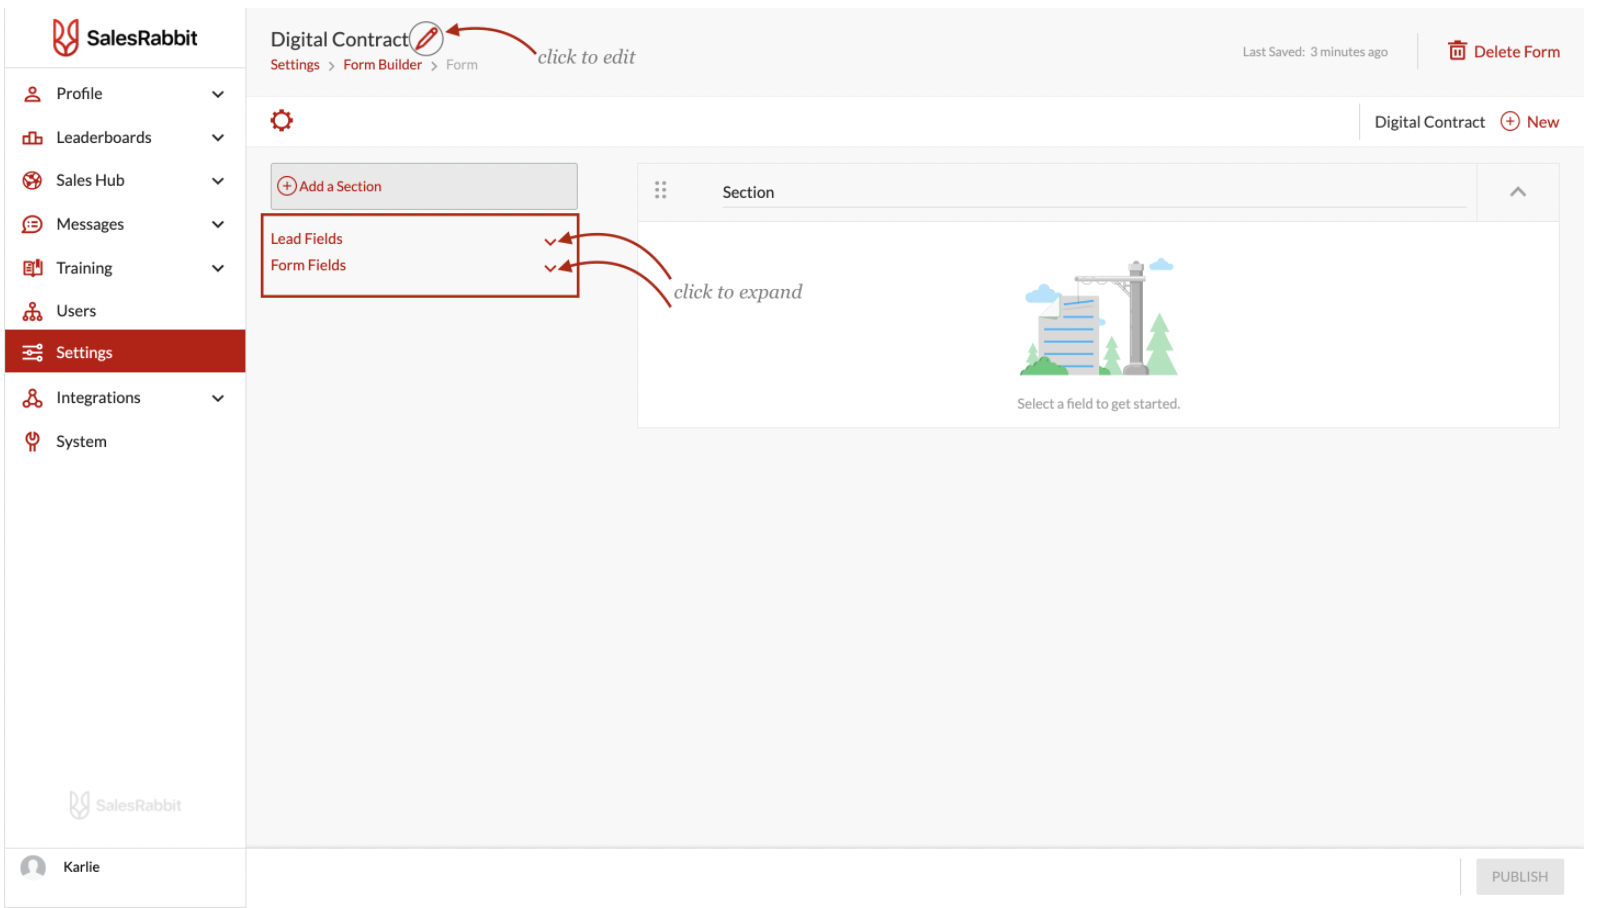Click the Delete Form trash icon
1598x908 pixels.
pyautogui.click(x=1457, y=51)
